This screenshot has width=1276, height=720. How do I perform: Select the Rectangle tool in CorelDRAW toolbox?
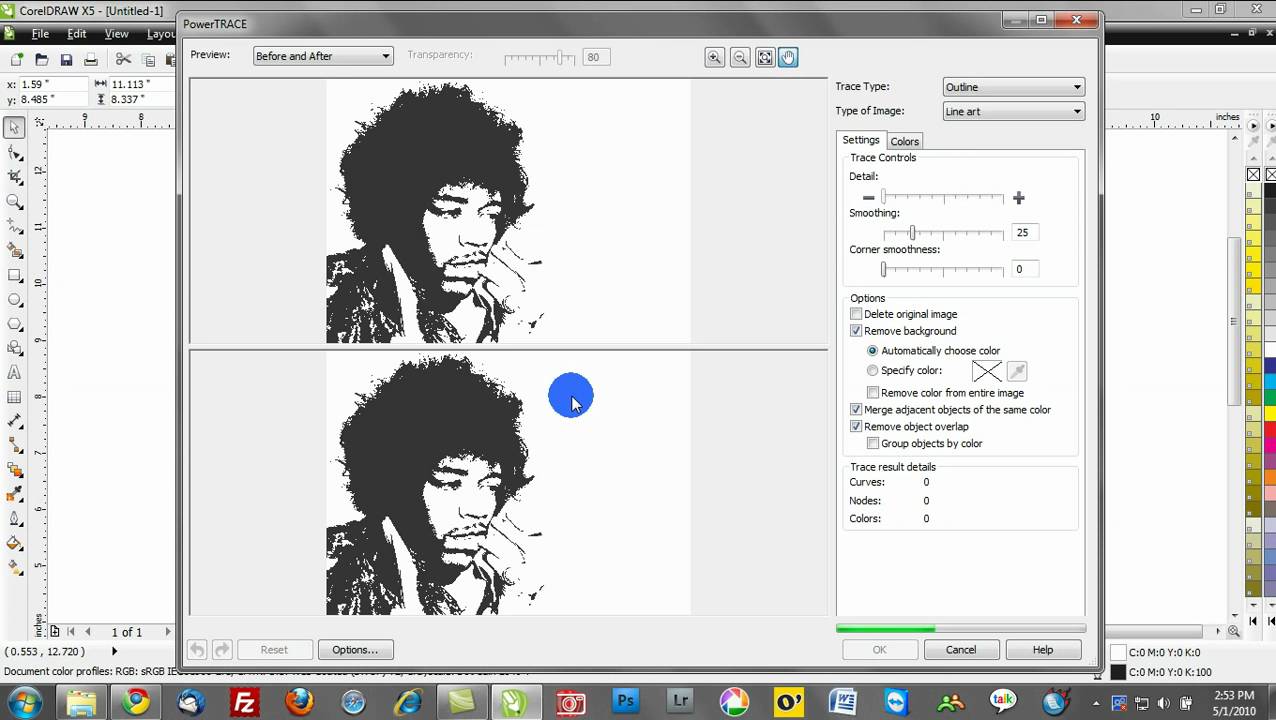click(14, 275)
